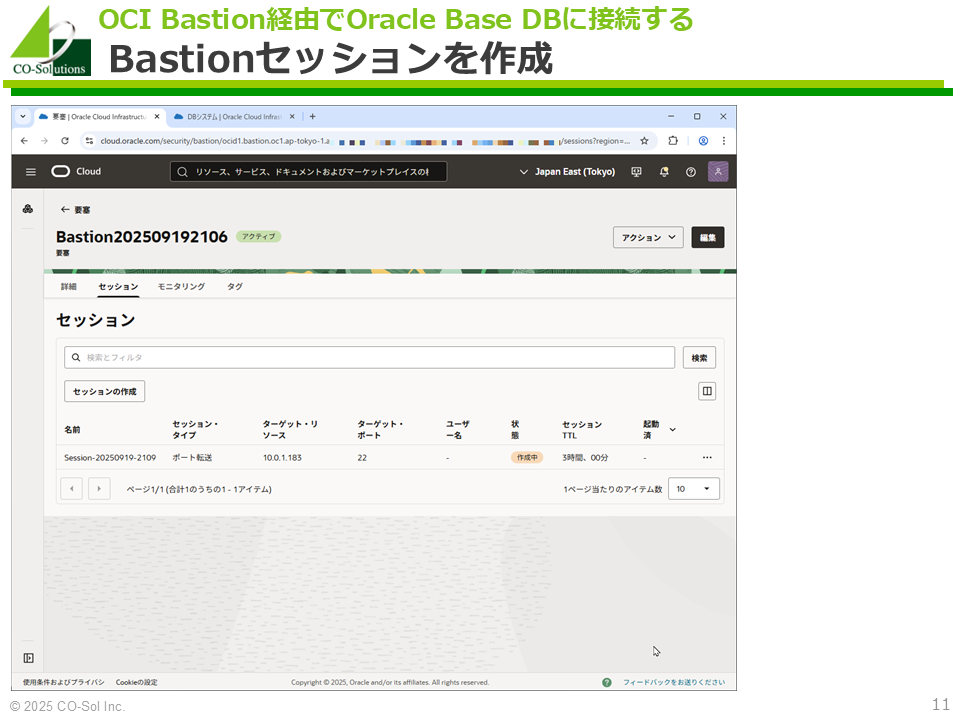This screenshot has height=720, width=960.
Task: Click the ポート転送 session type cell
Action: [192, 457]
